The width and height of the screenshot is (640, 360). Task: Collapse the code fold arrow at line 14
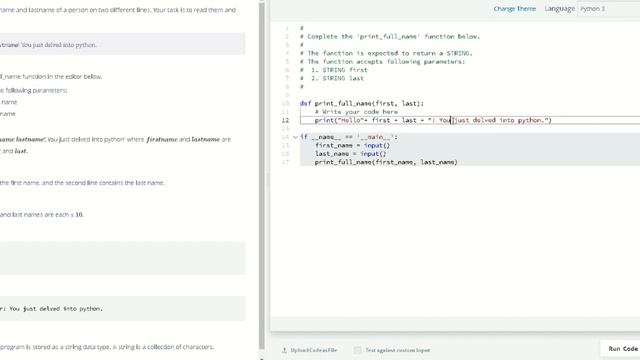295,137
